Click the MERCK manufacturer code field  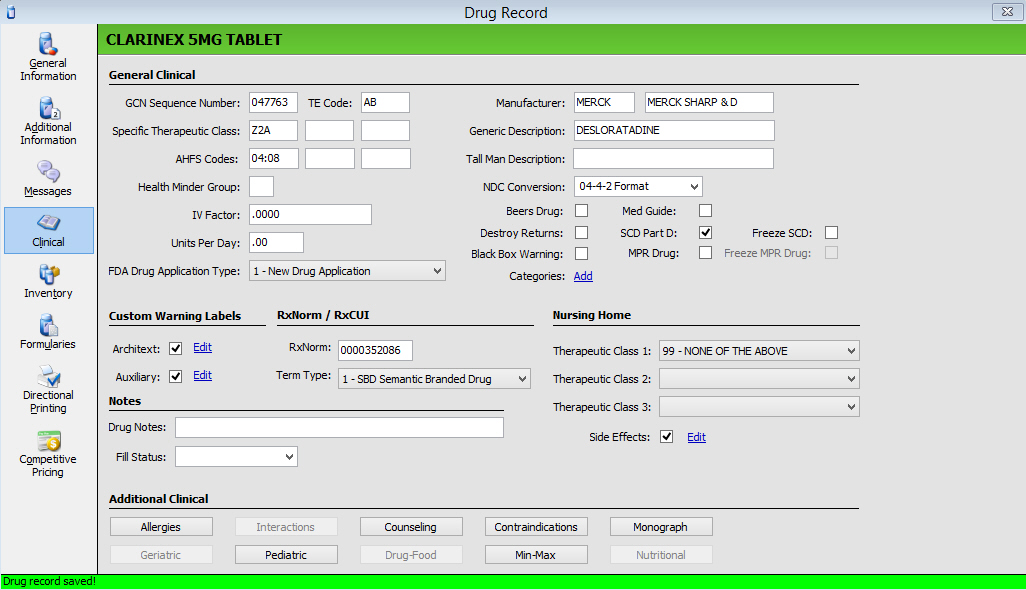604,102
